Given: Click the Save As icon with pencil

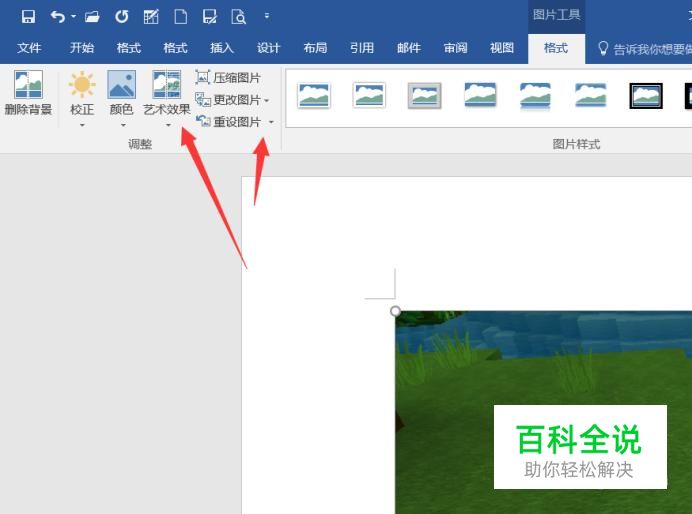Looking at the screenshot, I should (x=210, y=17).
